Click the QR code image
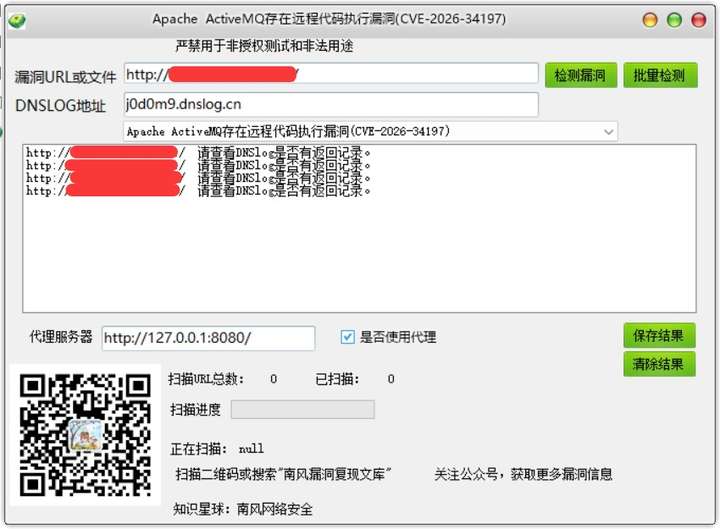Screen dimensions: 720x529 pyautogui.click(x=85, y=434)
